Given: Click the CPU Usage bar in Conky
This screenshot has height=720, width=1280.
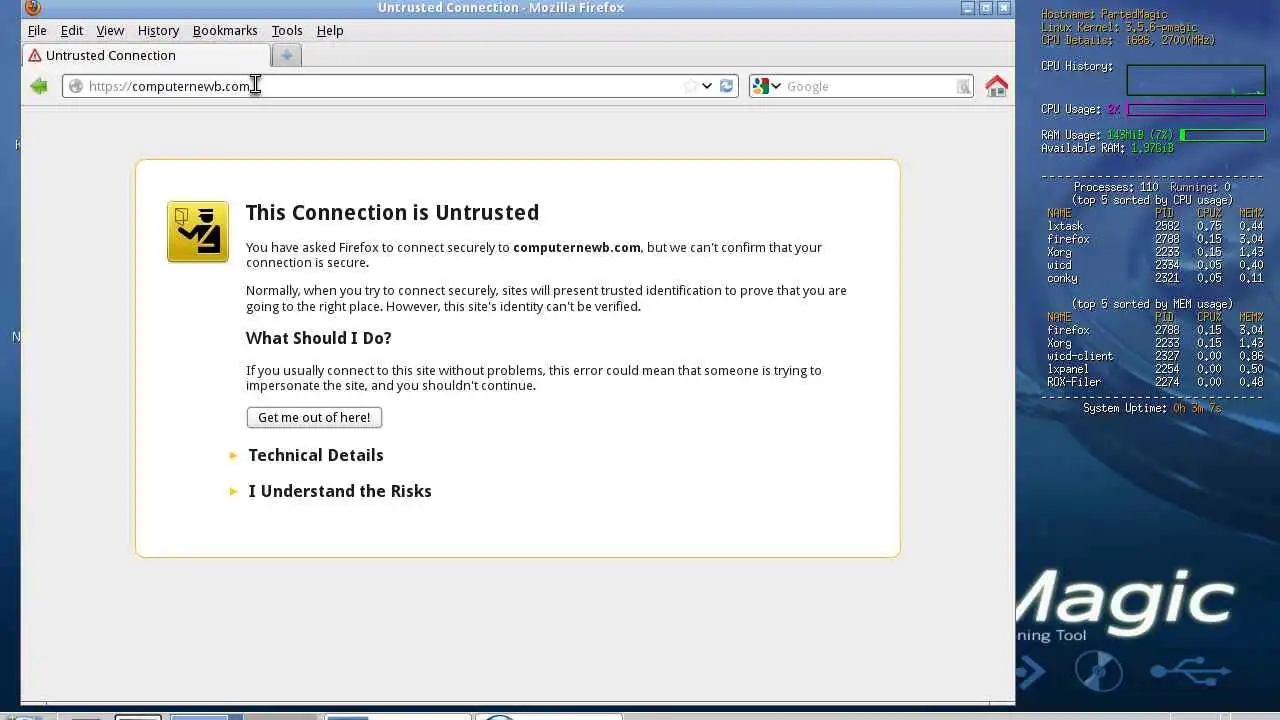Looking at the screenshot, I should [x=1196, y=110].
